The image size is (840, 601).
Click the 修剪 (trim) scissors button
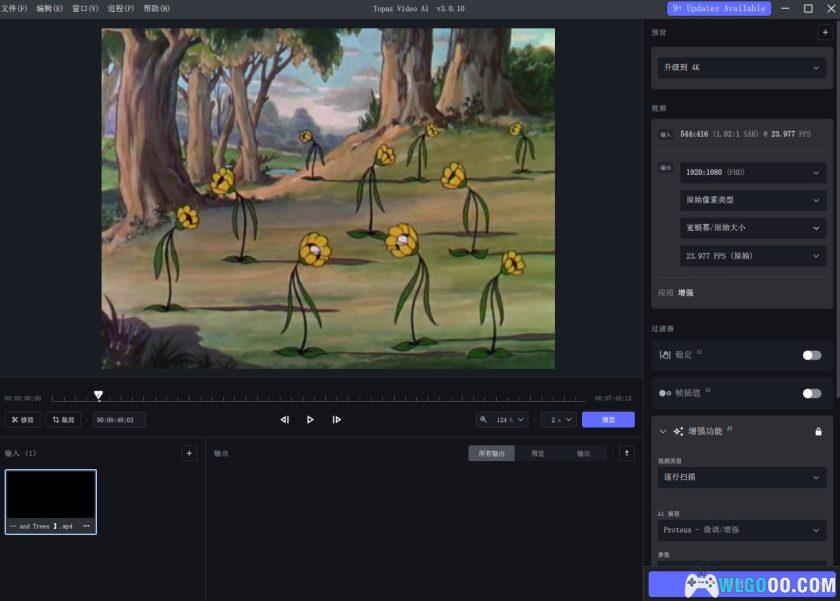click(x=22, y=420)
